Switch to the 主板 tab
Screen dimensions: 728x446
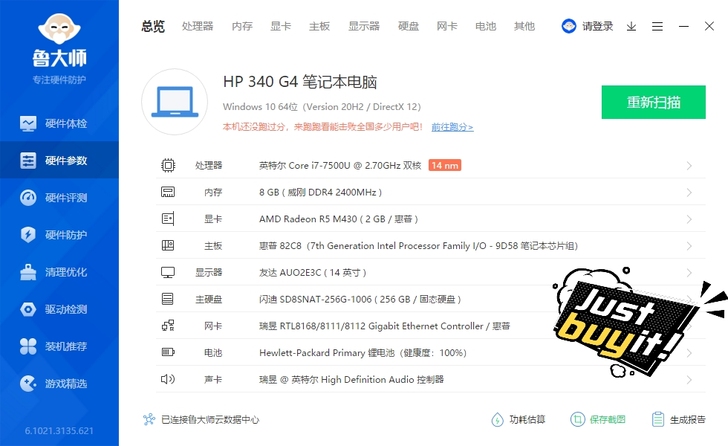tap(319, 26)
